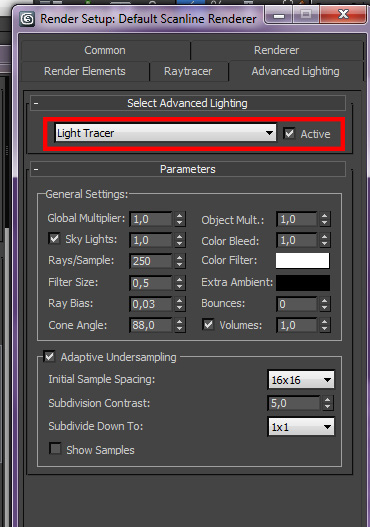The image size is (370, 527).
Task: Click the Subdivision Contrast spinner arrows
Action: (328, 403)
